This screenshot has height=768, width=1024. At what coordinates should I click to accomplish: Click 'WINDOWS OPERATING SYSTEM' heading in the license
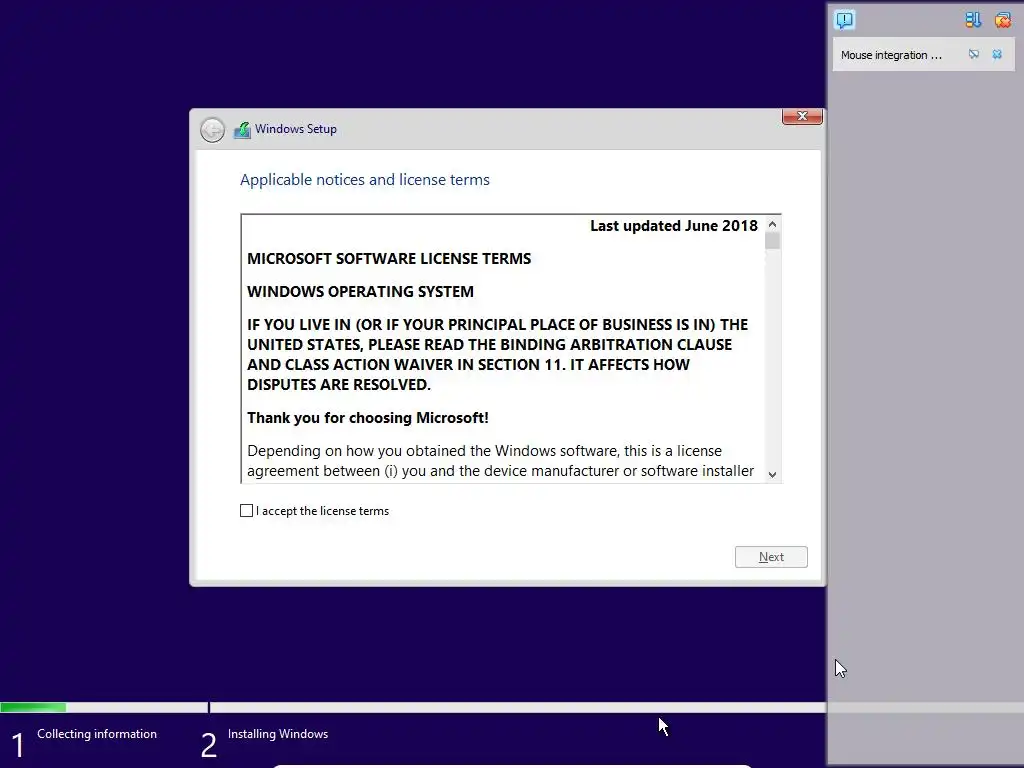tap(360, 291)
